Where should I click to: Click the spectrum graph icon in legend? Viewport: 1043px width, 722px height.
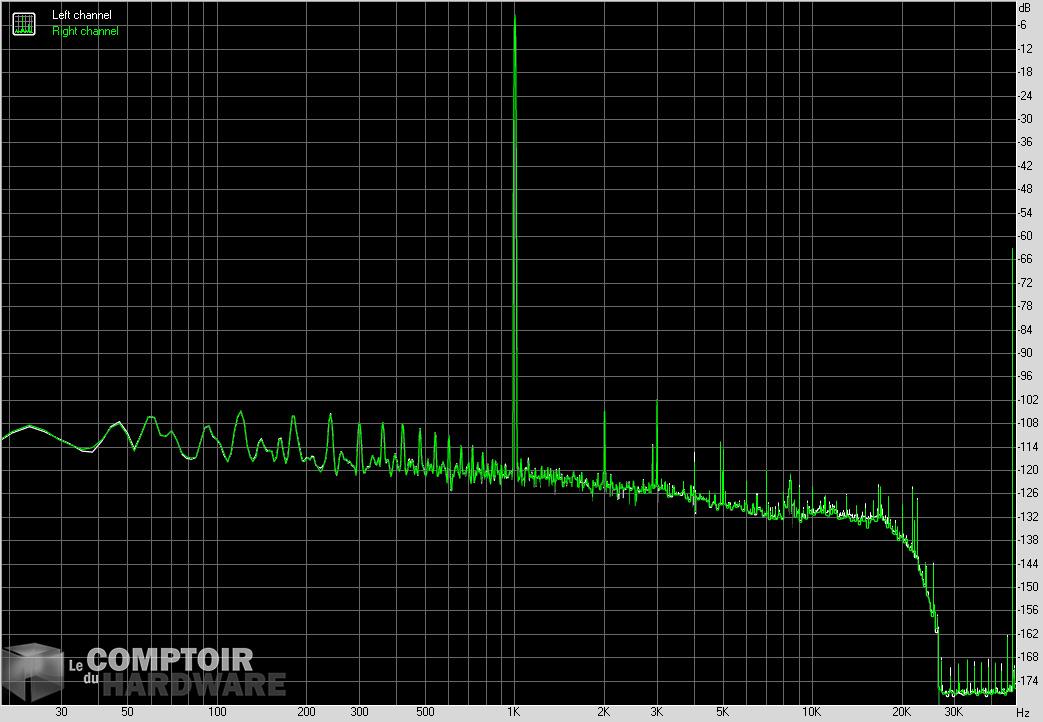coord(23,23)
